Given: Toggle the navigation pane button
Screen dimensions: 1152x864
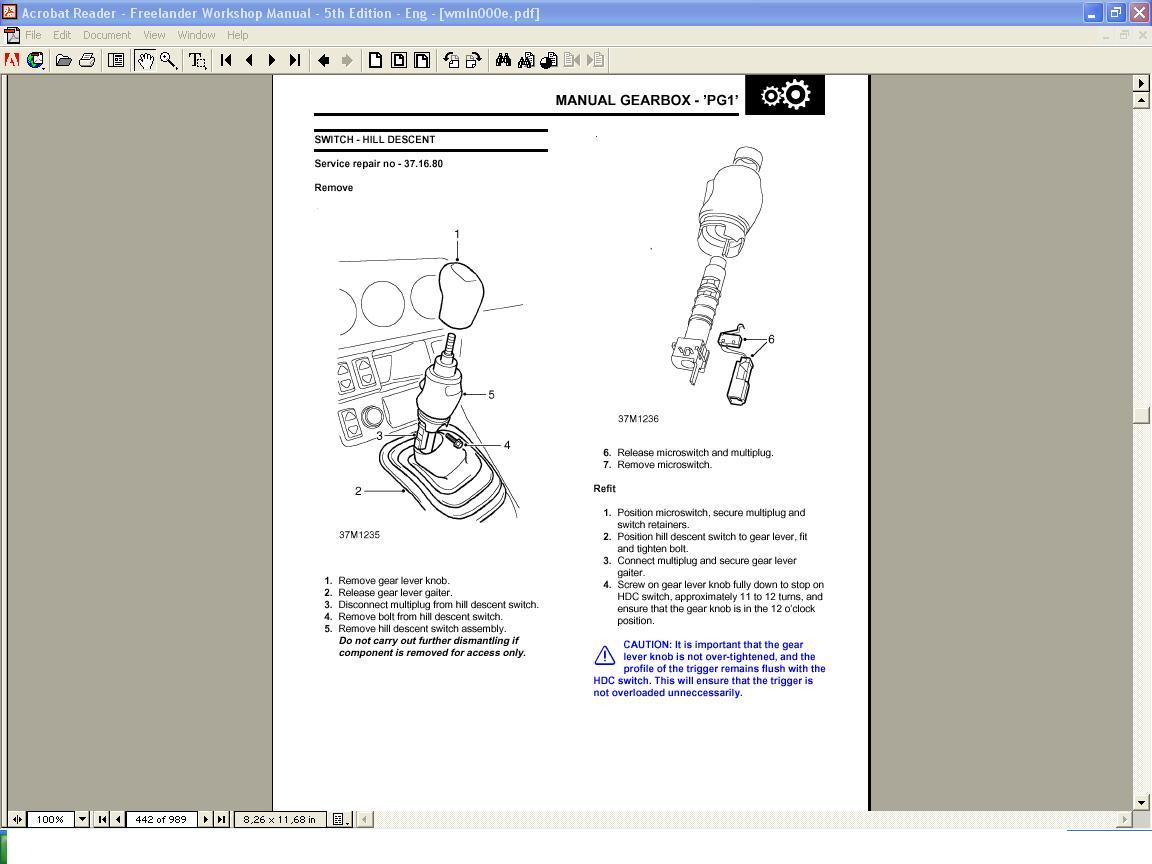Looking at the screenshot, I should pyautogui.click(x=116, y=60).
